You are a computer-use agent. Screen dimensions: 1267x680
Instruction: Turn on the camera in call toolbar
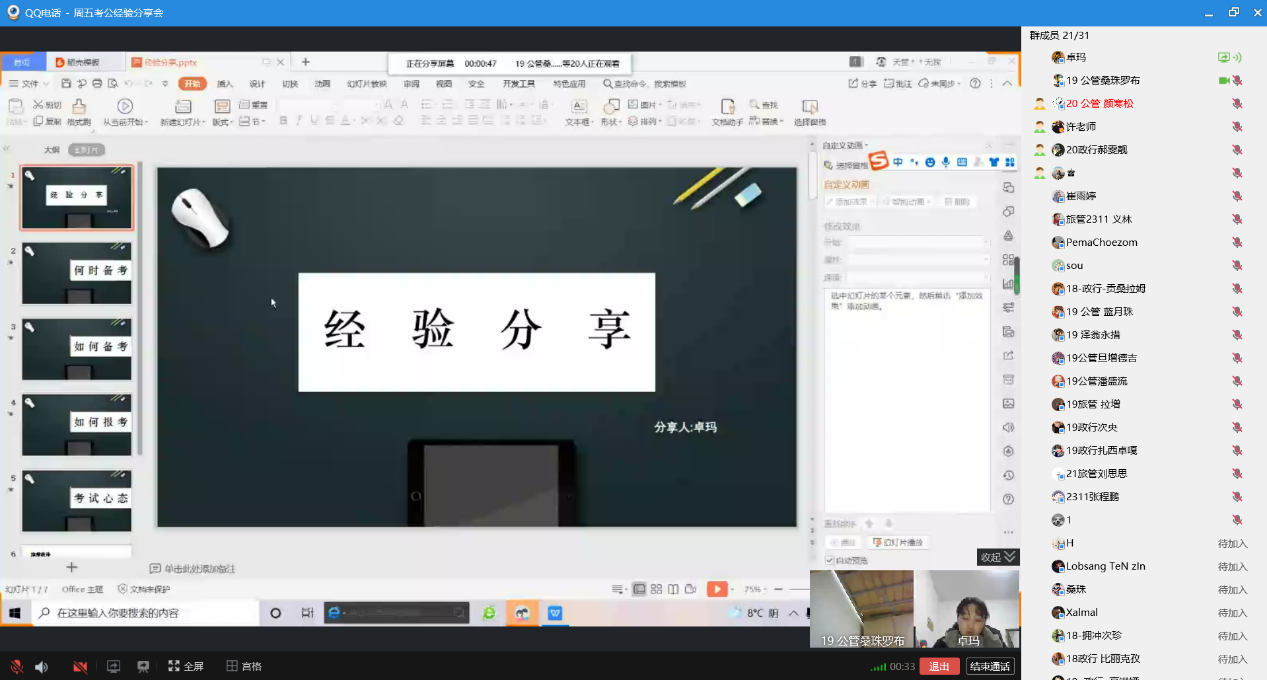(x=80, y=666)
